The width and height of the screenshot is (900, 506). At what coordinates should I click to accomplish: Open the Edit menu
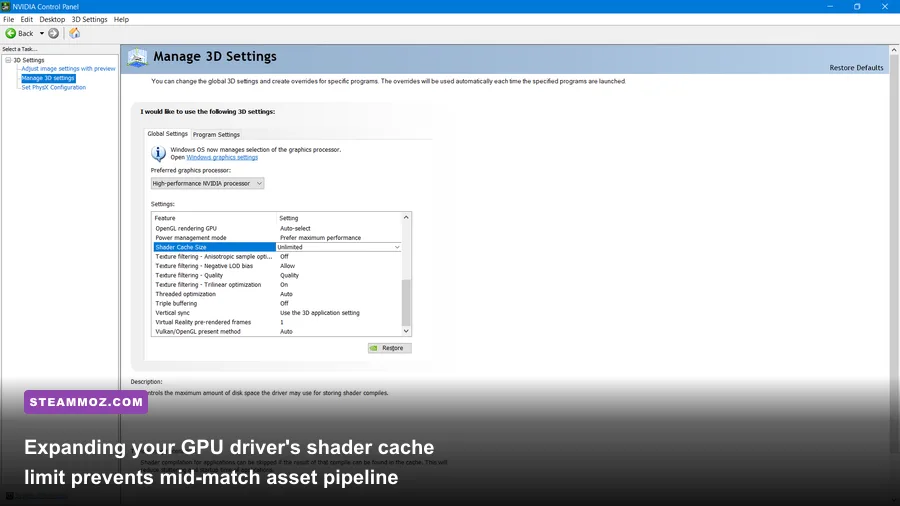tap(27, 20)
